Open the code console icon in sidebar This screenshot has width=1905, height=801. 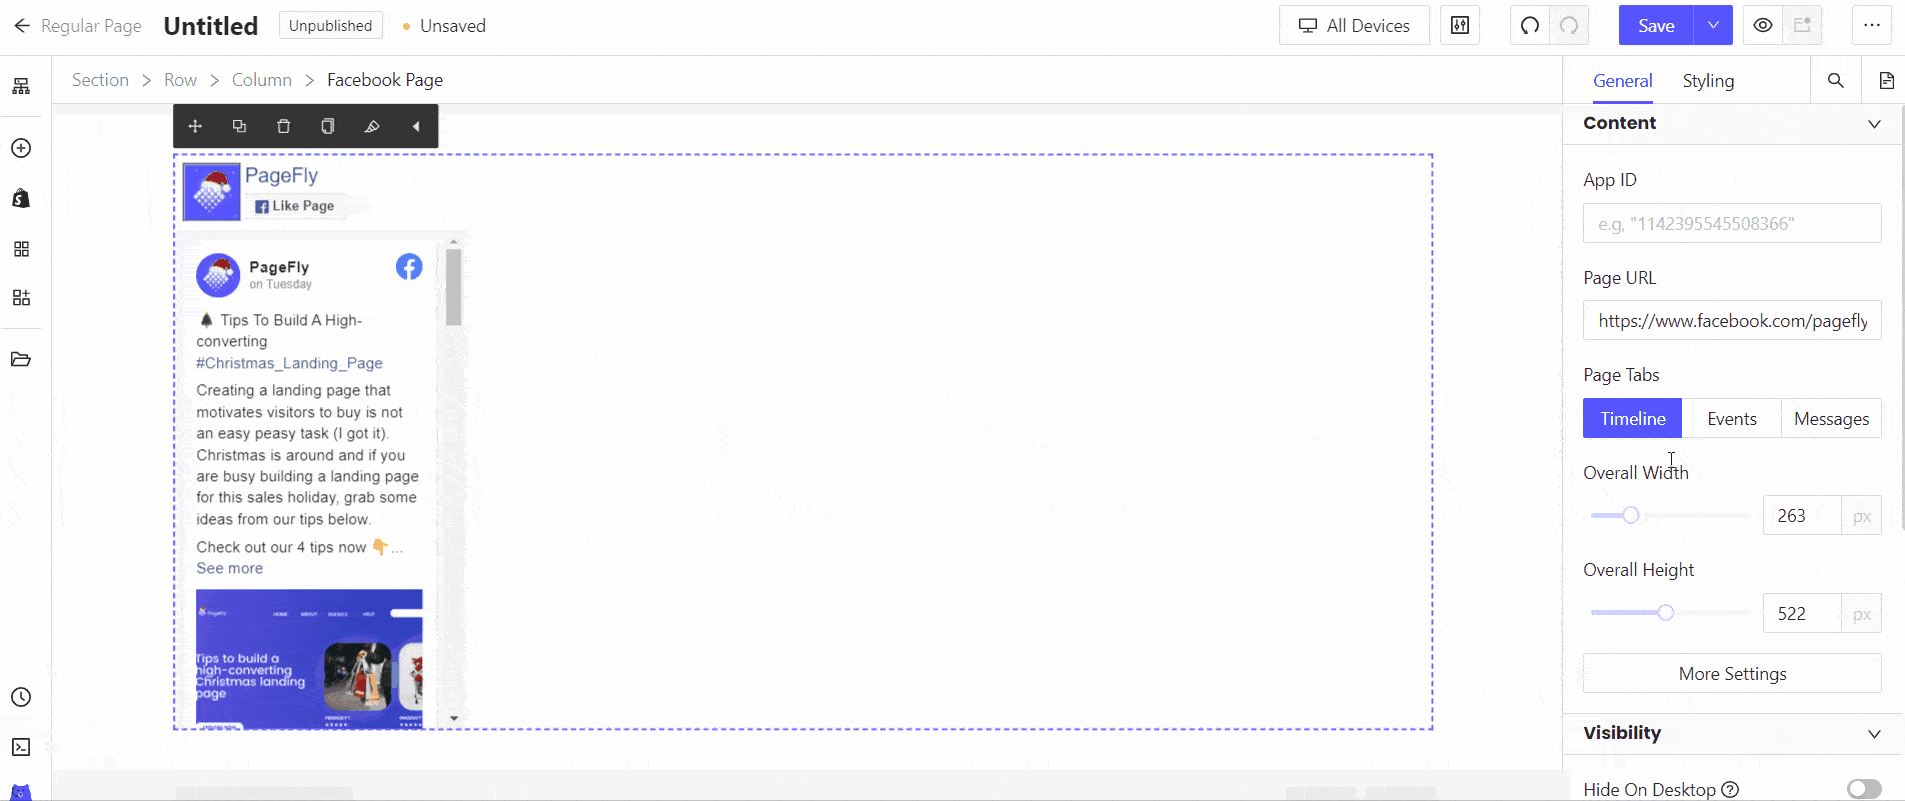click(x=21, y=747)
